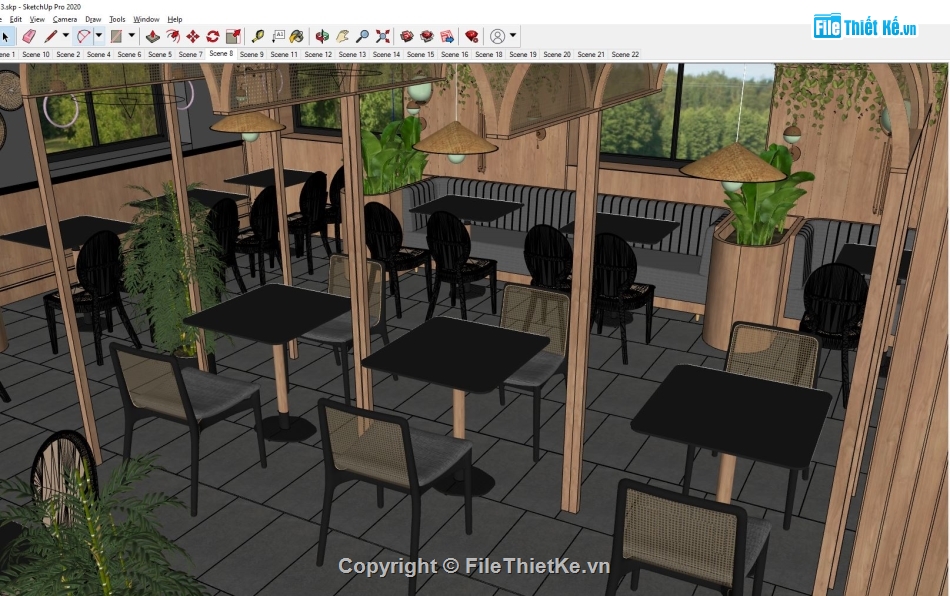The image size is (950, 596).
Task: Switch to the Scene 6 tab
Action: (129, 55)
